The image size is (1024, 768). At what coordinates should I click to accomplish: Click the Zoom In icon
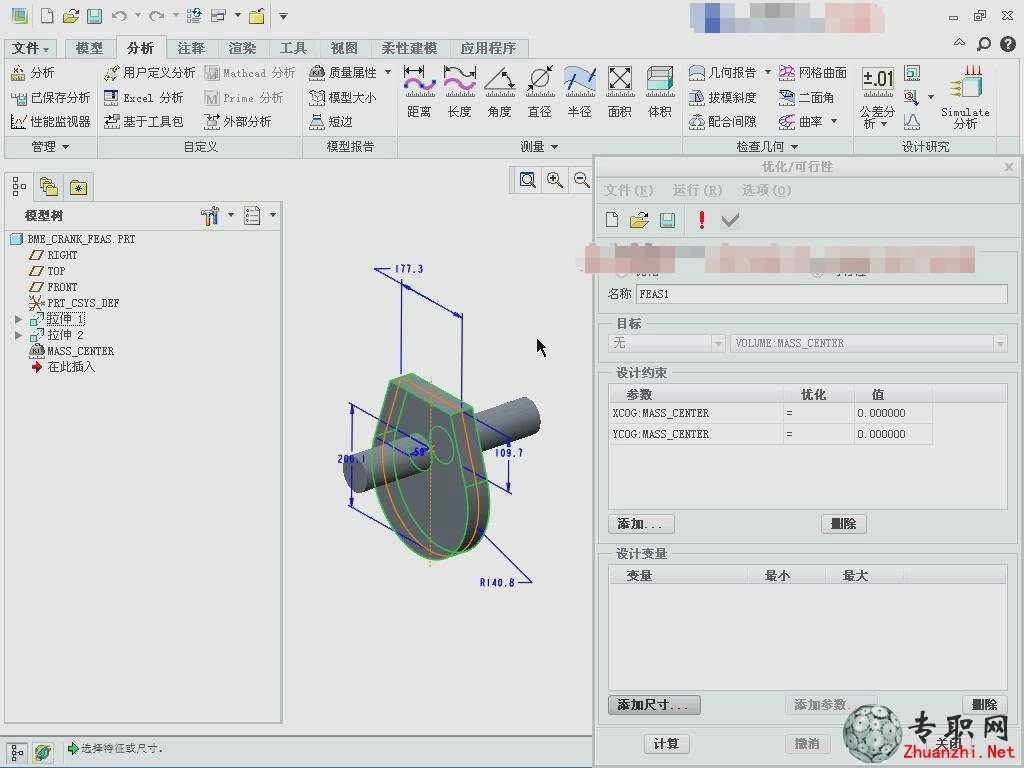[554, 180]
